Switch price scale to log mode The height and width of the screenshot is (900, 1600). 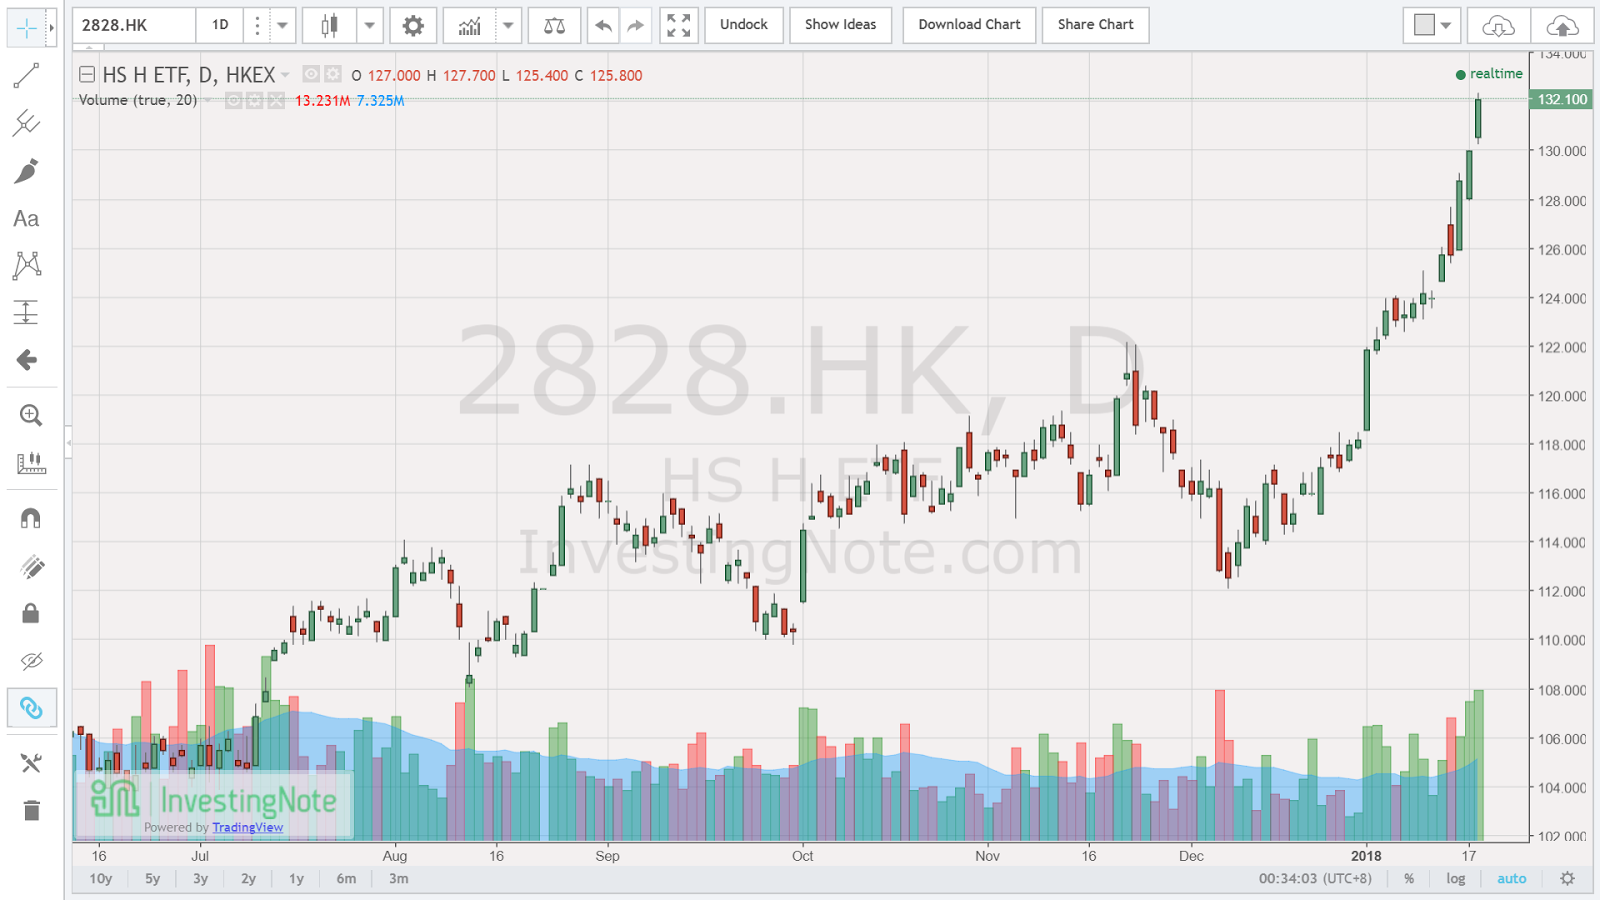pyautogui.click(x=1455, y=878)
